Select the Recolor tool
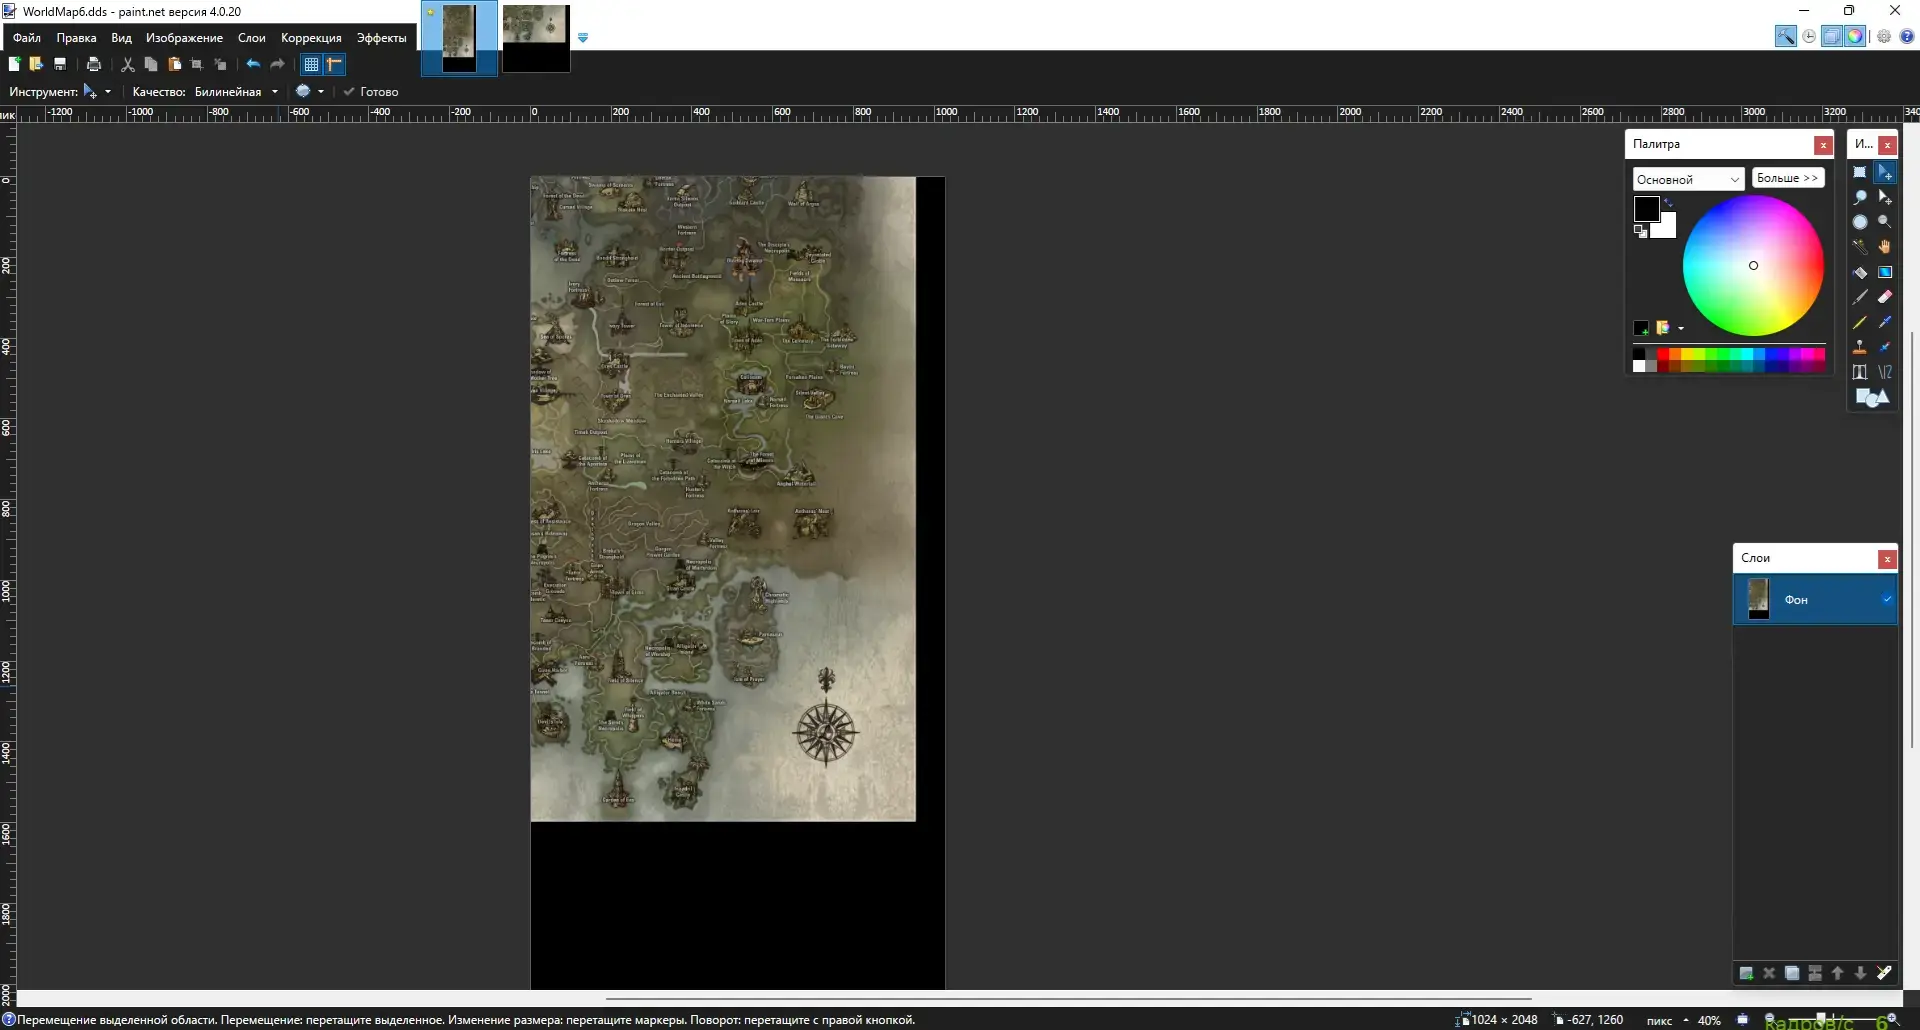Screen dimensions: 1920x1030 [x=1885, y=347]
